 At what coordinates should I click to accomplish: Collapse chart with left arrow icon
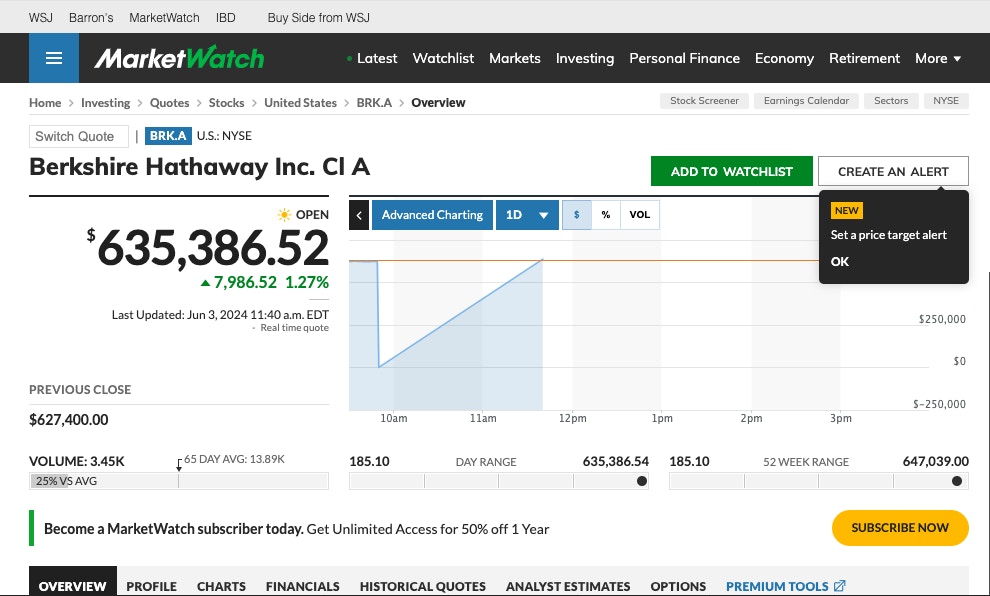359,215
